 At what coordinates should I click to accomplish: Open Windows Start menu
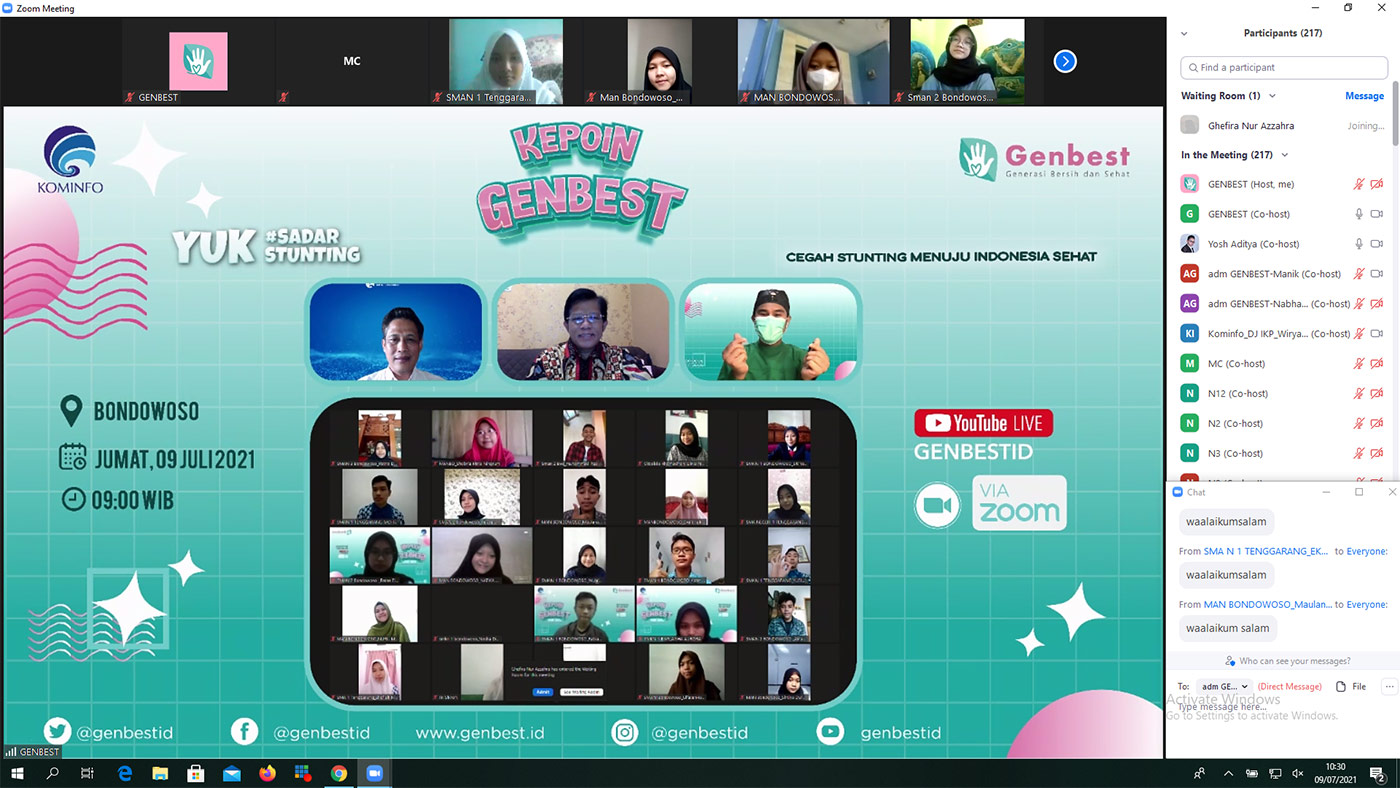click(17, 773)
